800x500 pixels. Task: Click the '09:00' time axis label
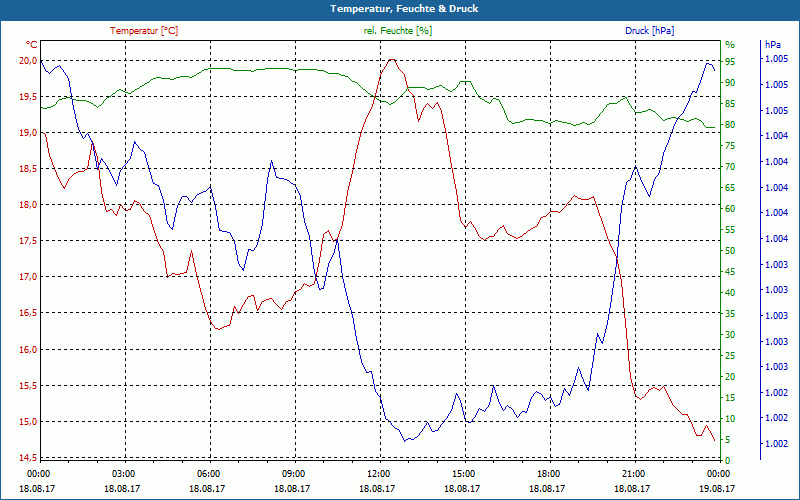[293, 473]
